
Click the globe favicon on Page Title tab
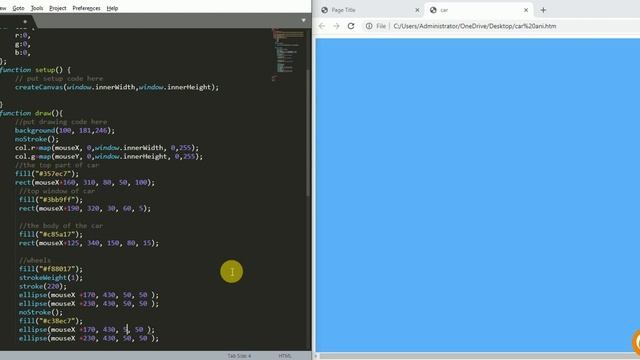(324, 10)
